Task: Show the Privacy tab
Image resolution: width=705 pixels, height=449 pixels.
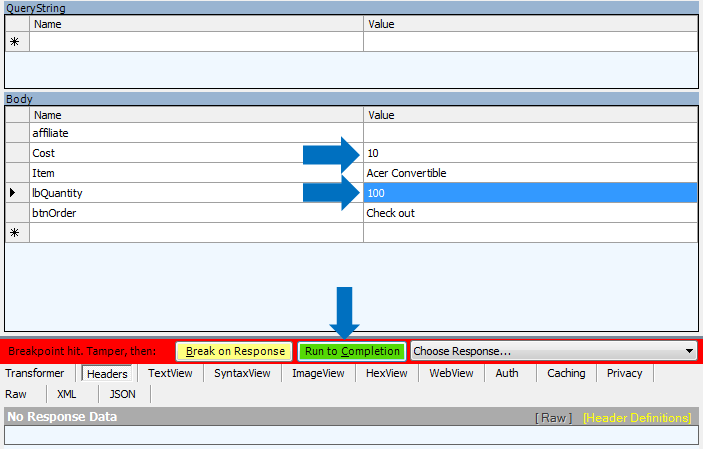Action: point(625,373)
